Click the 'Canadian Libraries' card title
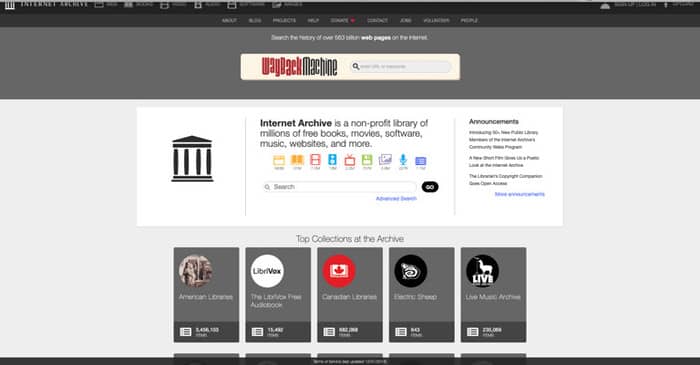The image size is (700, 365). click(x=349, y=297)
